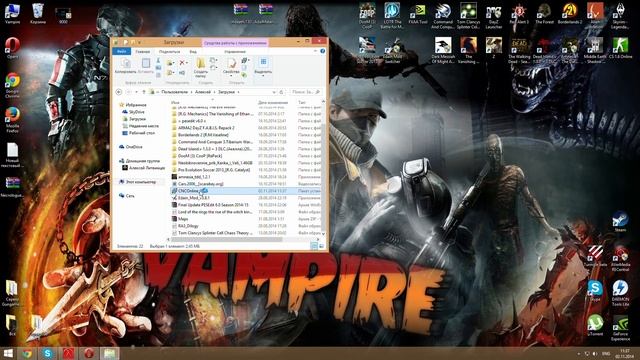Open the Quick Access Toolbar customize dropdown

(140, 42)
